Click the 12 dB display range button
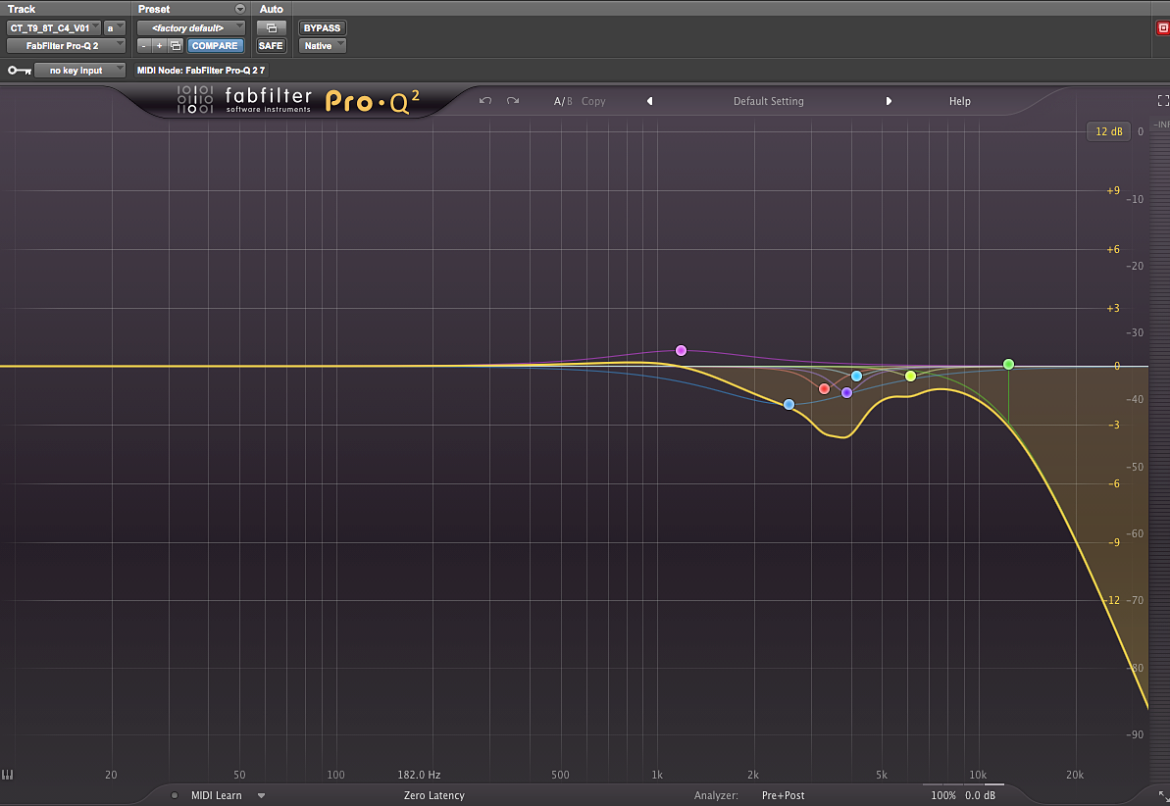Image resolution: width=1170 pixels, height=806 pixels. point(1109,131)
